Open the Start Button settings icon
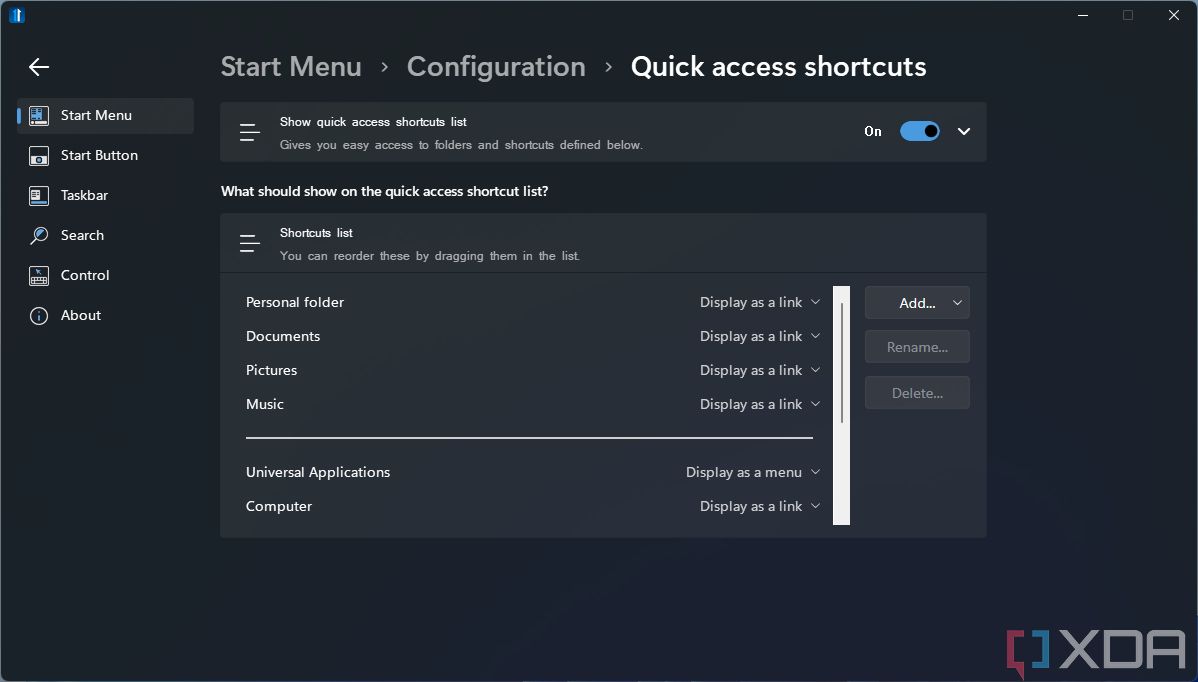This screenshot has height=682, width=1198. coord(38,155)
